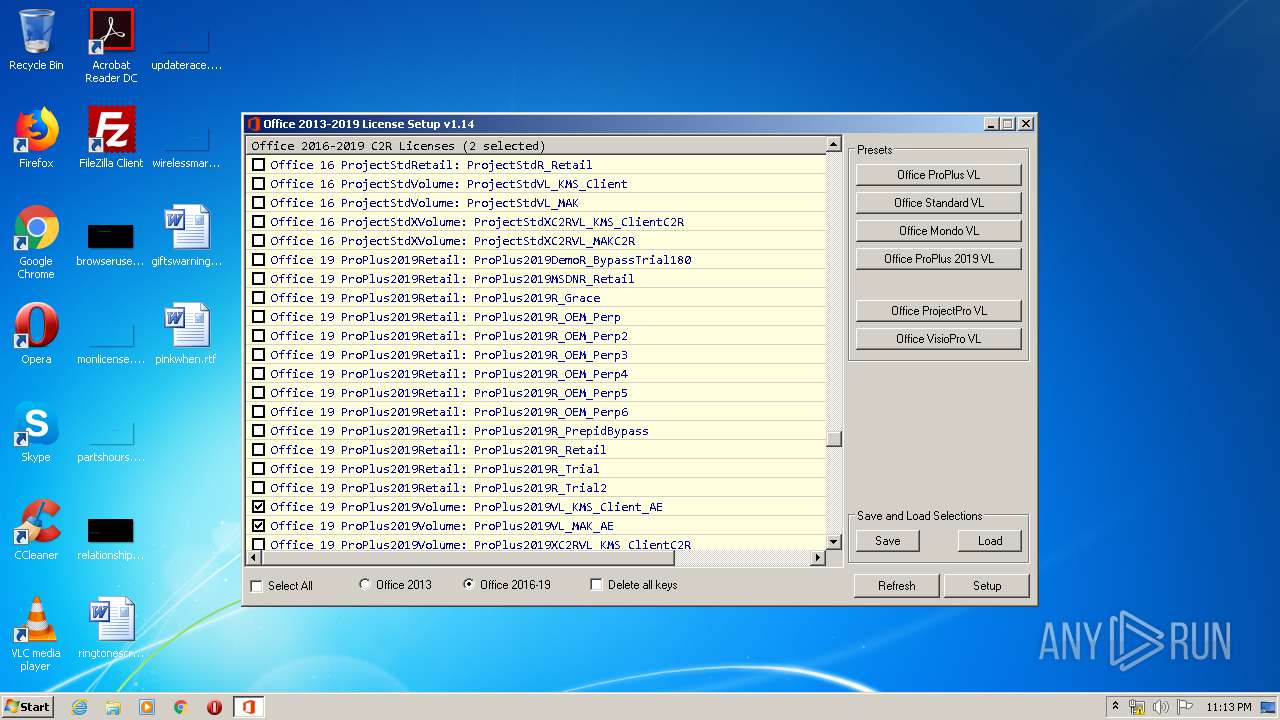This screenshot has width=1280, height=720.
Task: Open Internet Explorer in the taskbar
Action: (x=79, y=707)
